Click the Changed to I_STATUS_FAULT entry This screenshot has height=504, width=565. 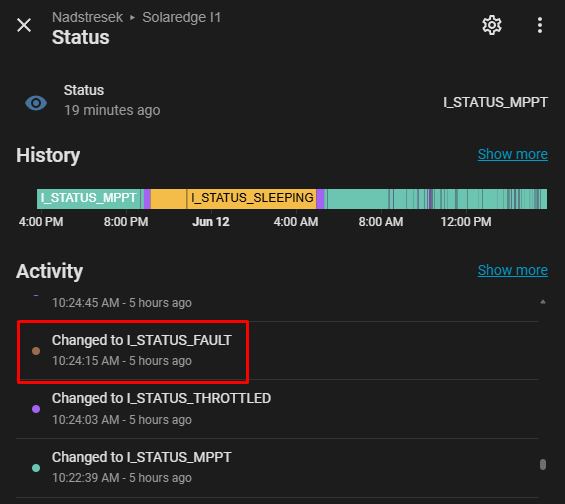coord(277,351)
